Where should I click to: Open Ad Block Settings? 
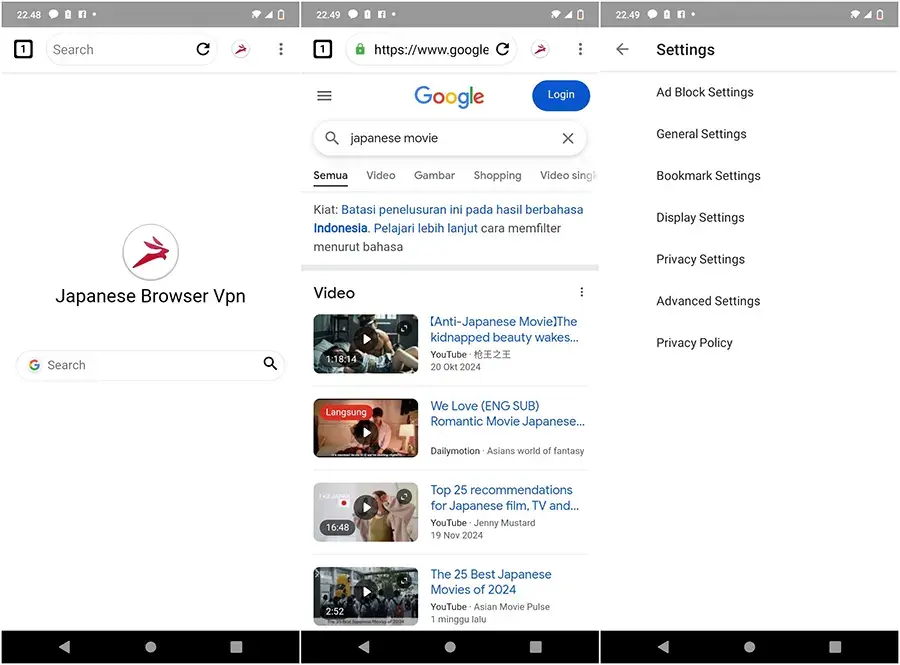[704, 92]
